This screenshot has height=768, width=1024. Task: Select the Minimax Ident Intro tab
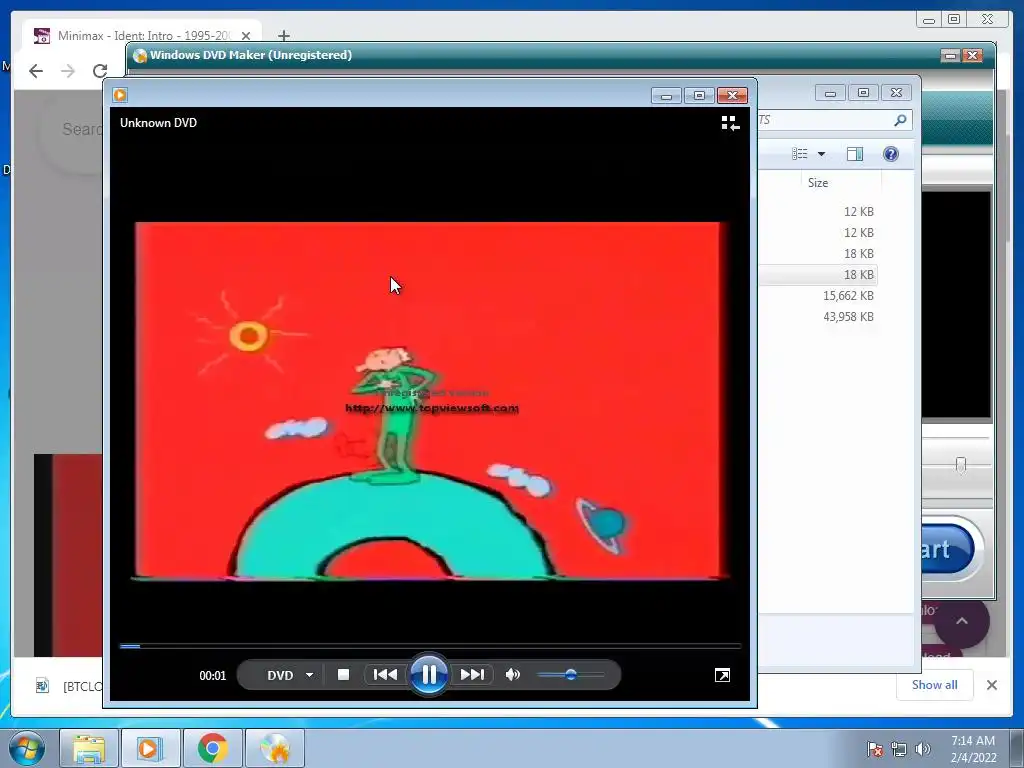142,35
